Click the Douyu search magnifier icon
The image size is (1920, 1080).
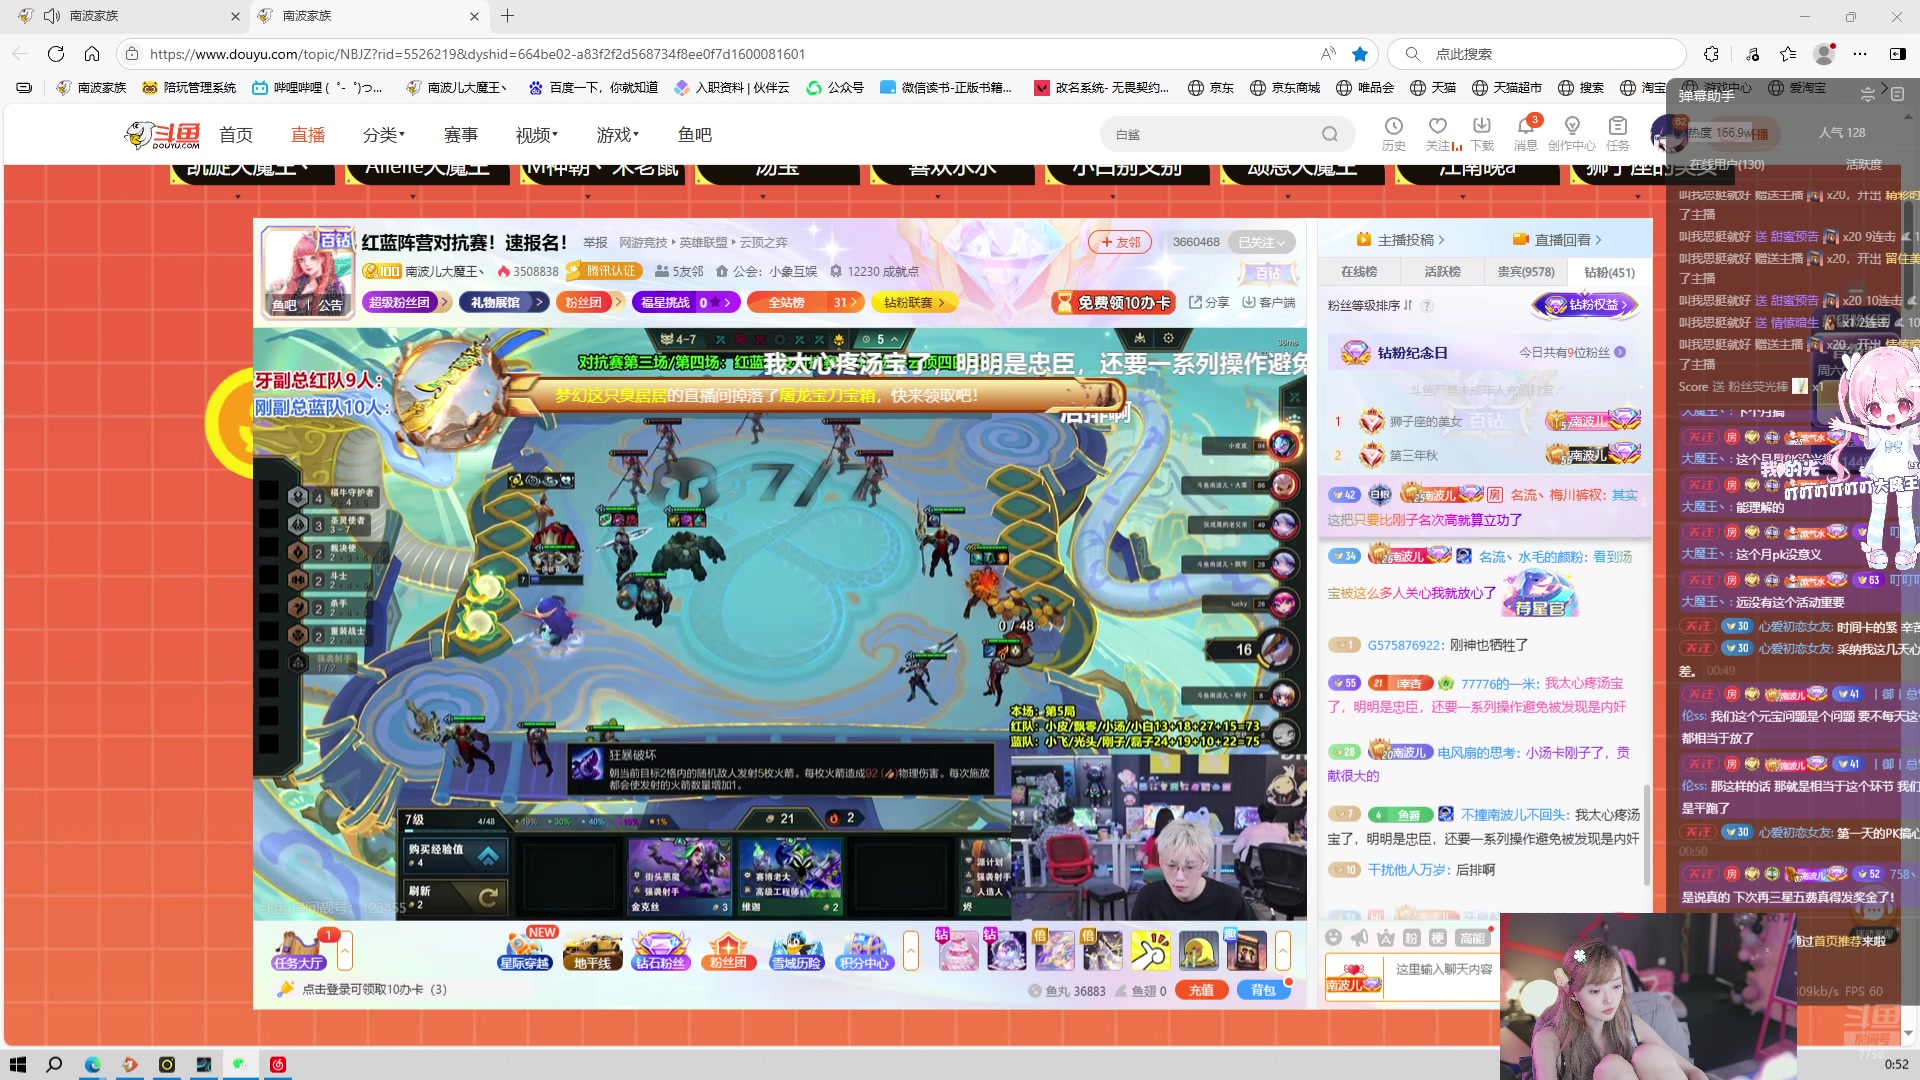tap(1329, 134)
